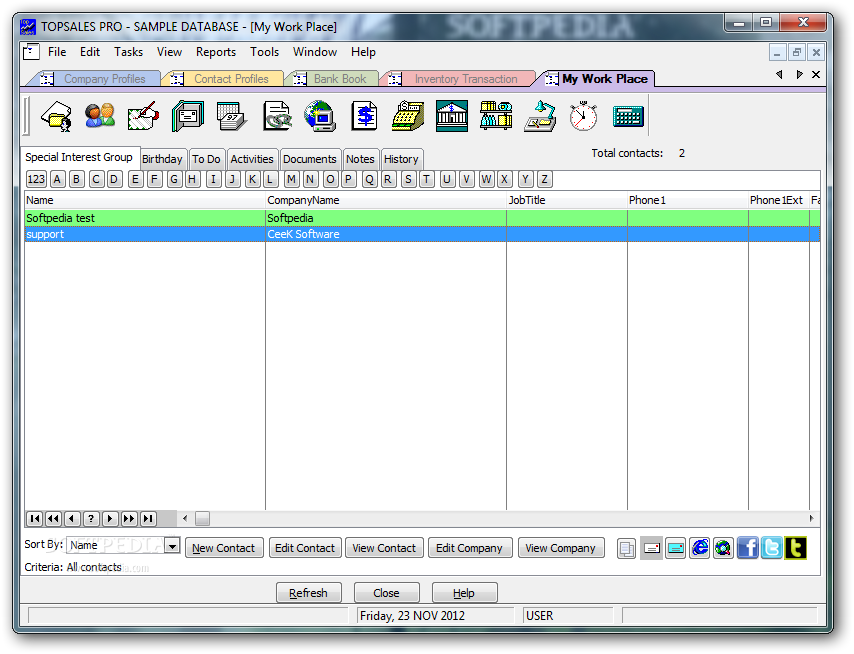Click the cyan envelope mail icon
Viewport: 854px width, 654px height.
coord(675,548)
